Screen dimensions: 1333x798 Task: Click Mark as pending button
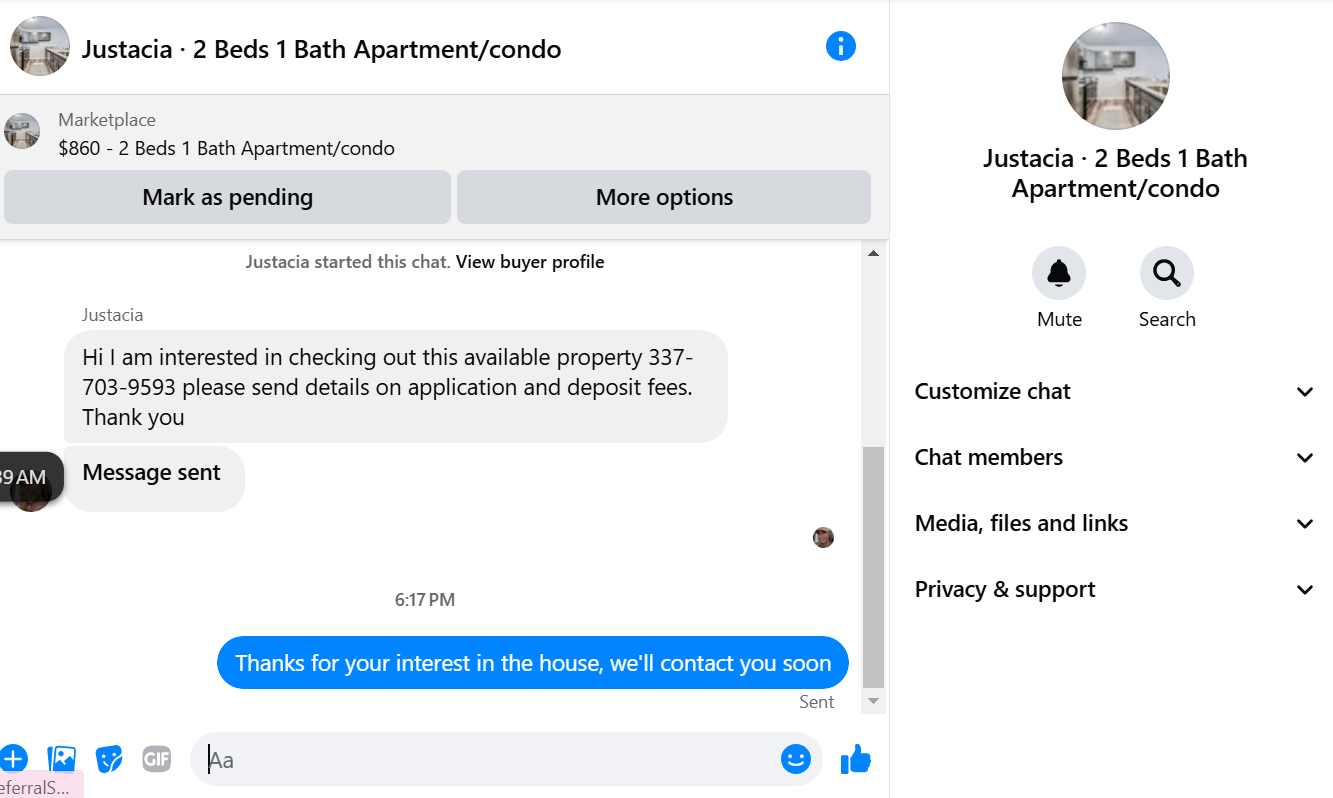pos(227,197)
